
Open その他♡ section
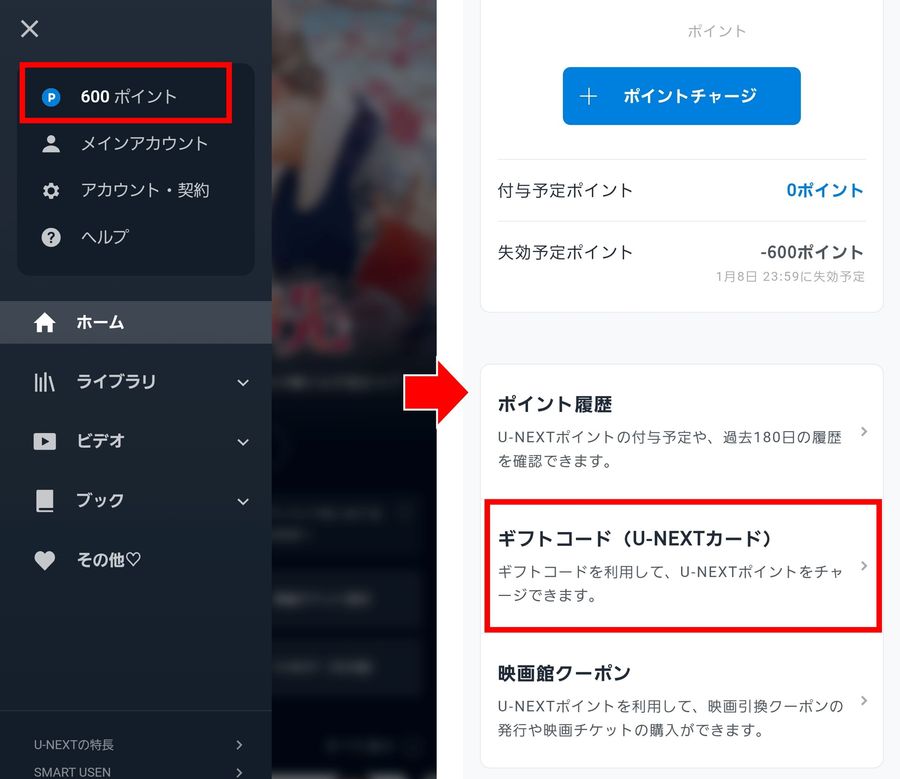(109, 560)
